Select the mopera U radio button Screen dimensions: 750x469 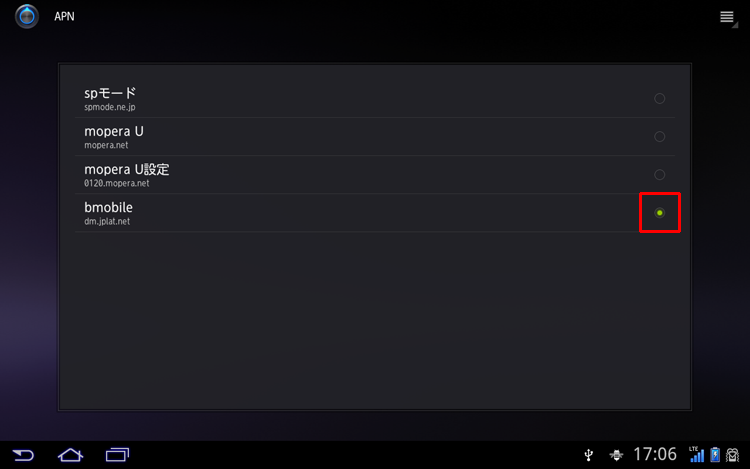click(x=660, y=137)
